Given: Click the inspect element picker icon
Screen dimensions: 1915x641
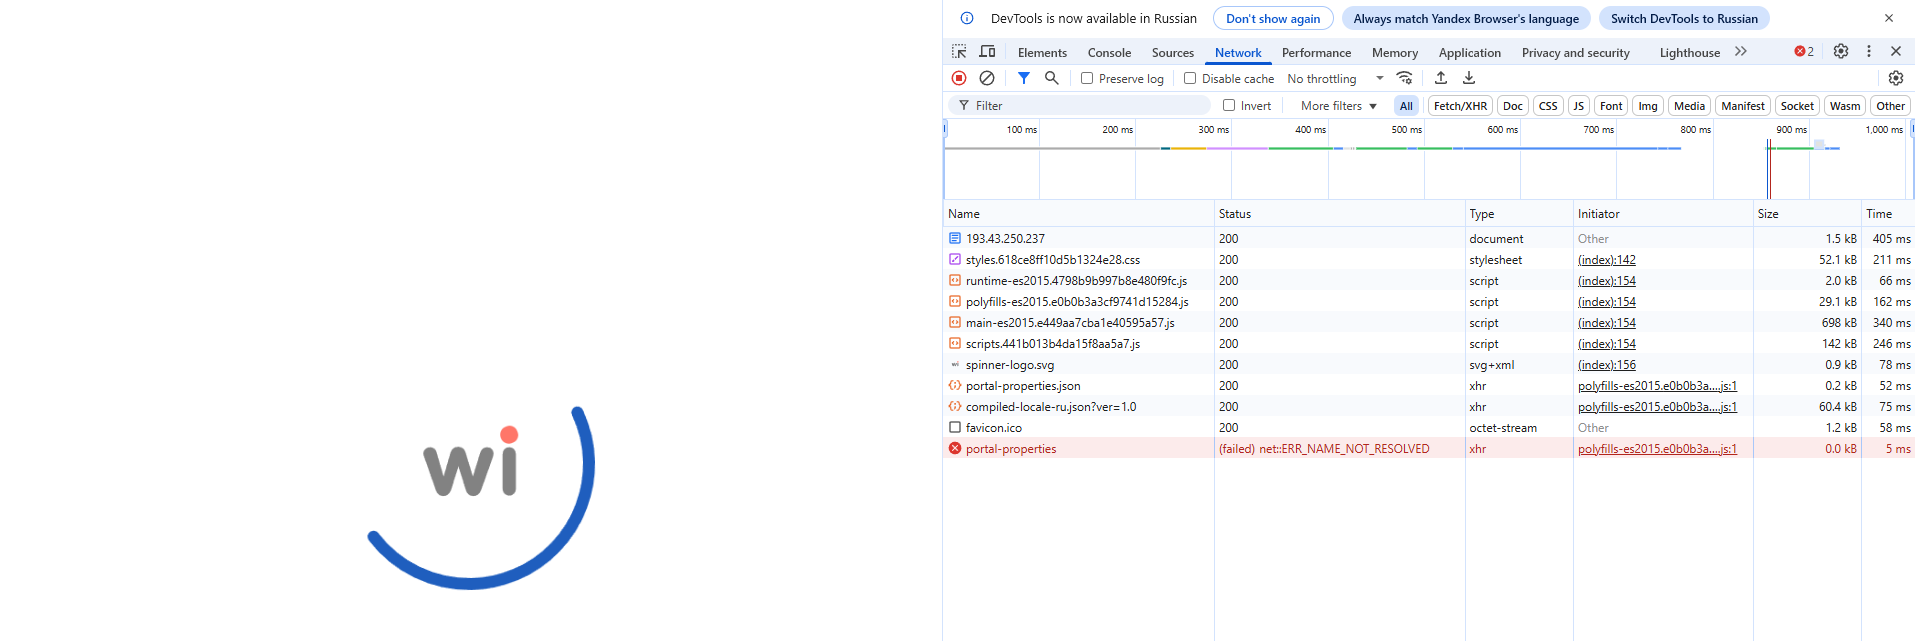Looking at the screenshot, I should click(959, 52).
